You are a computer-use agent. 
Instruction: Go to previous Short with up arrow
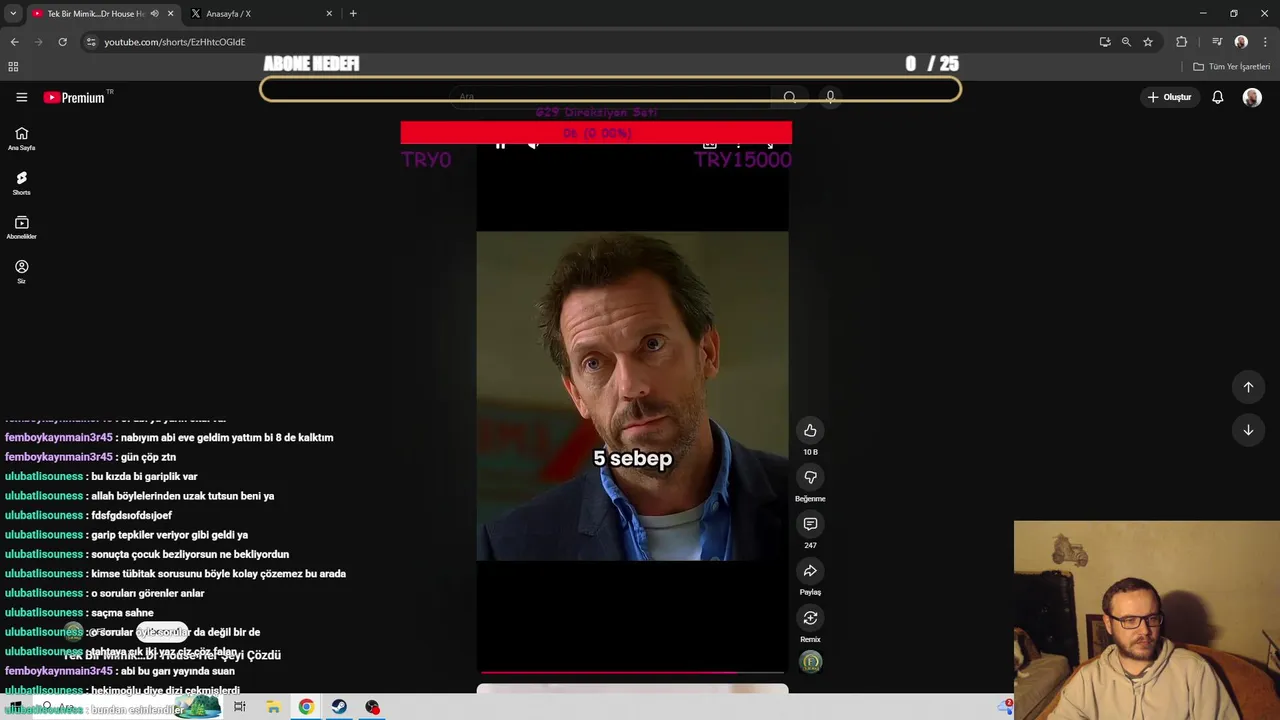pos(1248,387)
